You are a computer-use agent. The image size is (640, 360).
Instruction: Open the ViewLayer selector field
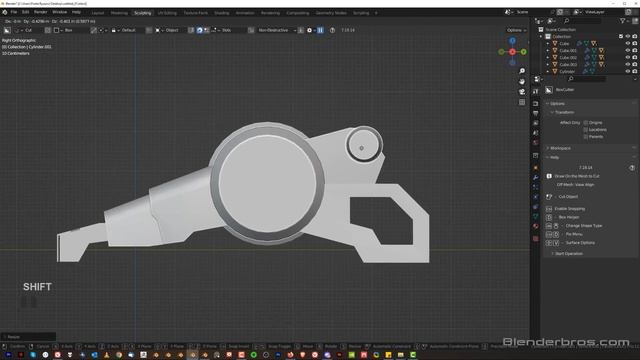pos(599,12)
